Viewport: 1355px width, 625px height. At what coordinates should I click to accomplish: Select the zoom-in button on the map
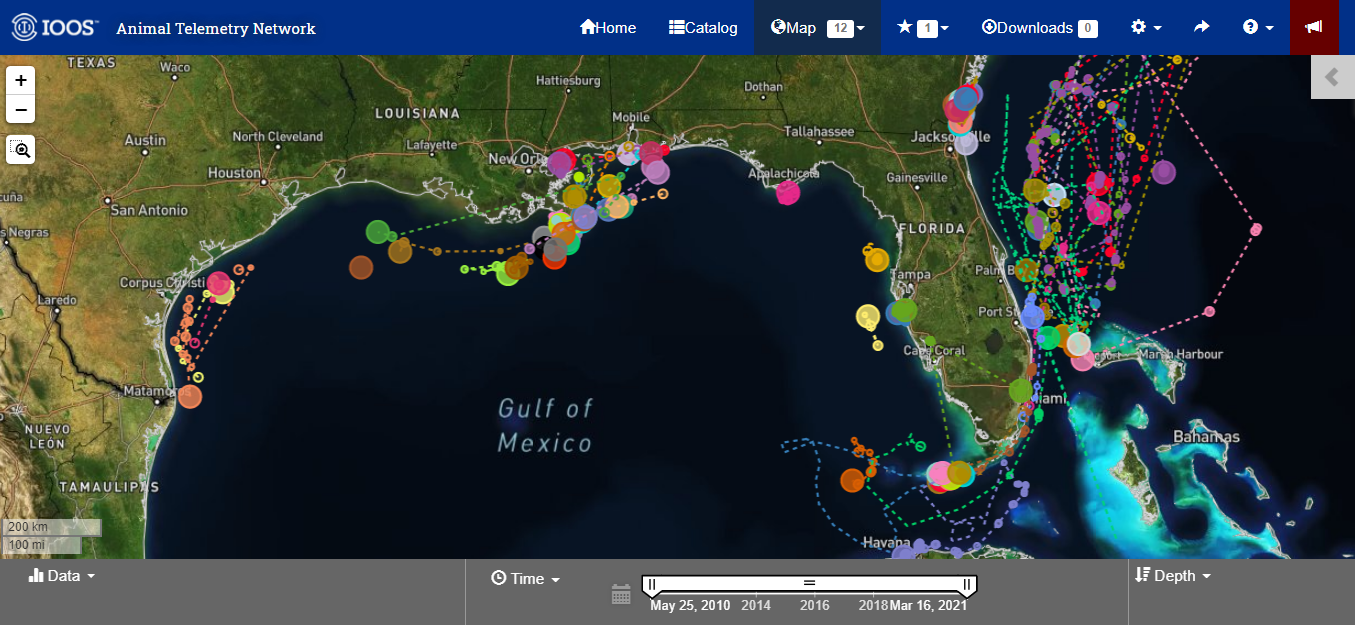pos(20,78)
